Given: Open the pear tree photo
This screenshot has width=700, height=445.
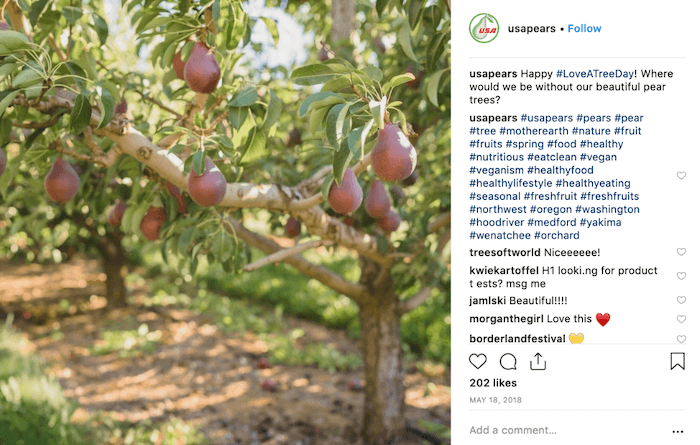Looking at the screenshot, I should (225, 222).
